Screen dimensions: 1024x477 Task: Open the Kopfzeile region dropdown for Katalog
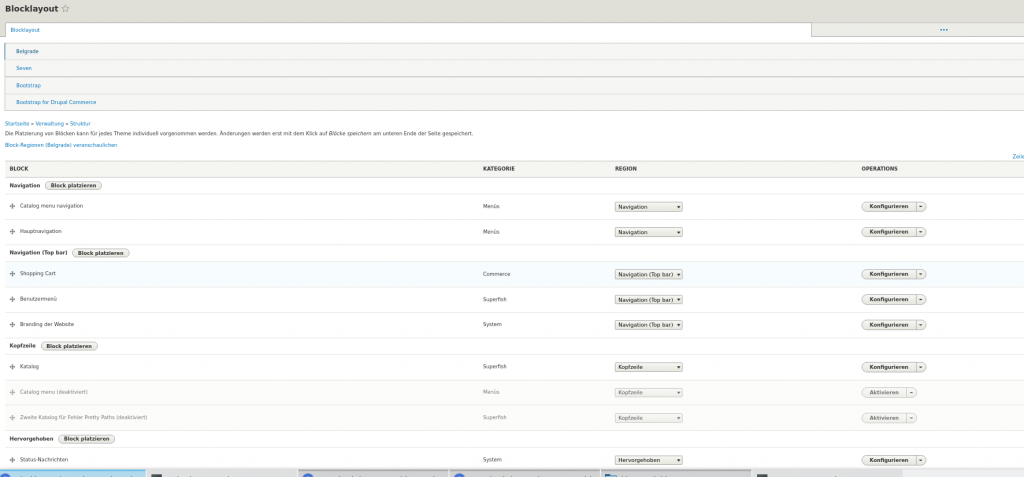pos(648,367)
